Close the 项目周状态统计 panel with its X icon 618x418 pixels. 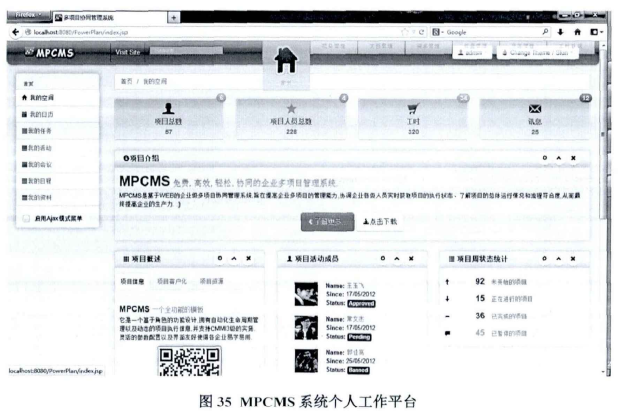577,259
